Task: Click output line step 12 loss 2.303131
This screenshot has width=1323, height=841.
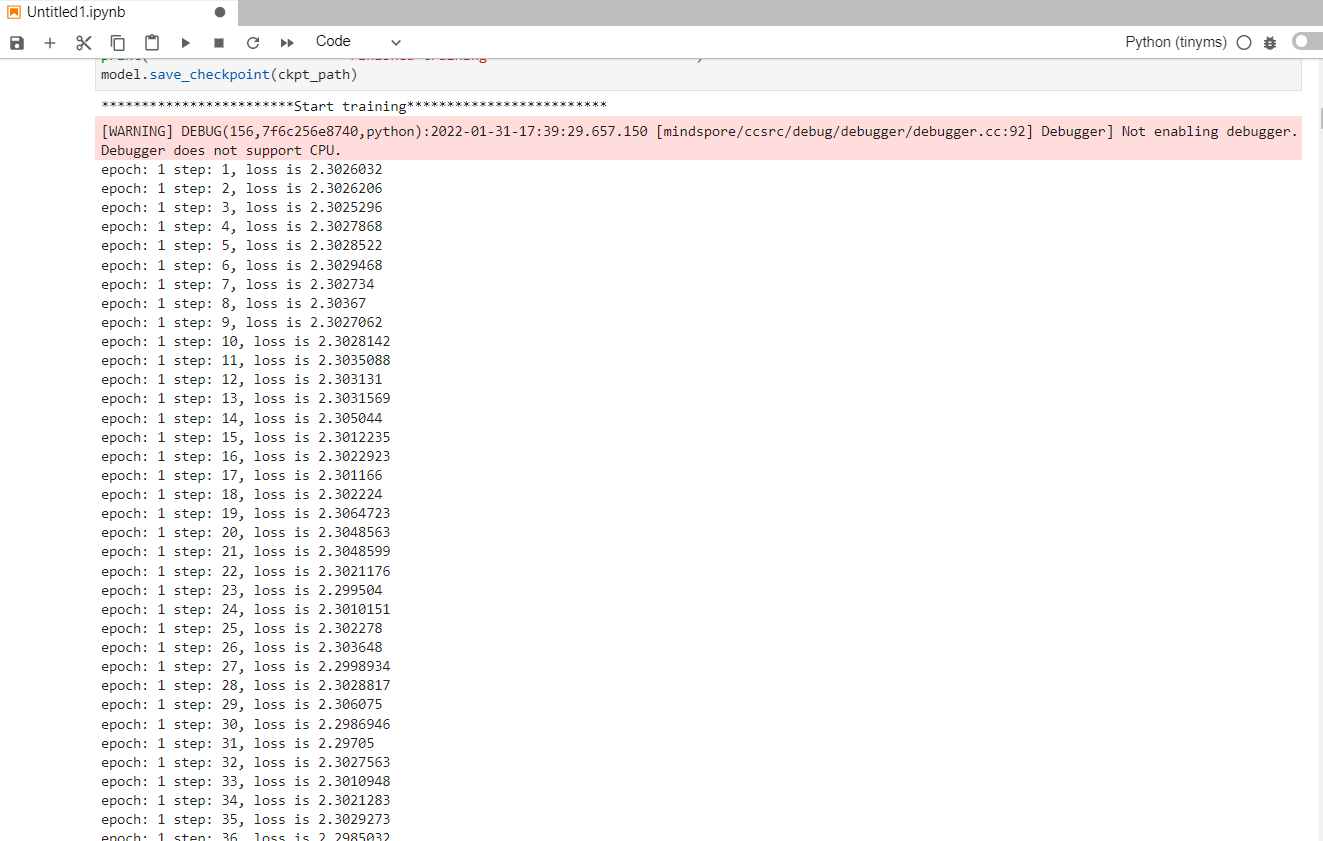Action: click(x=241, y=379)
